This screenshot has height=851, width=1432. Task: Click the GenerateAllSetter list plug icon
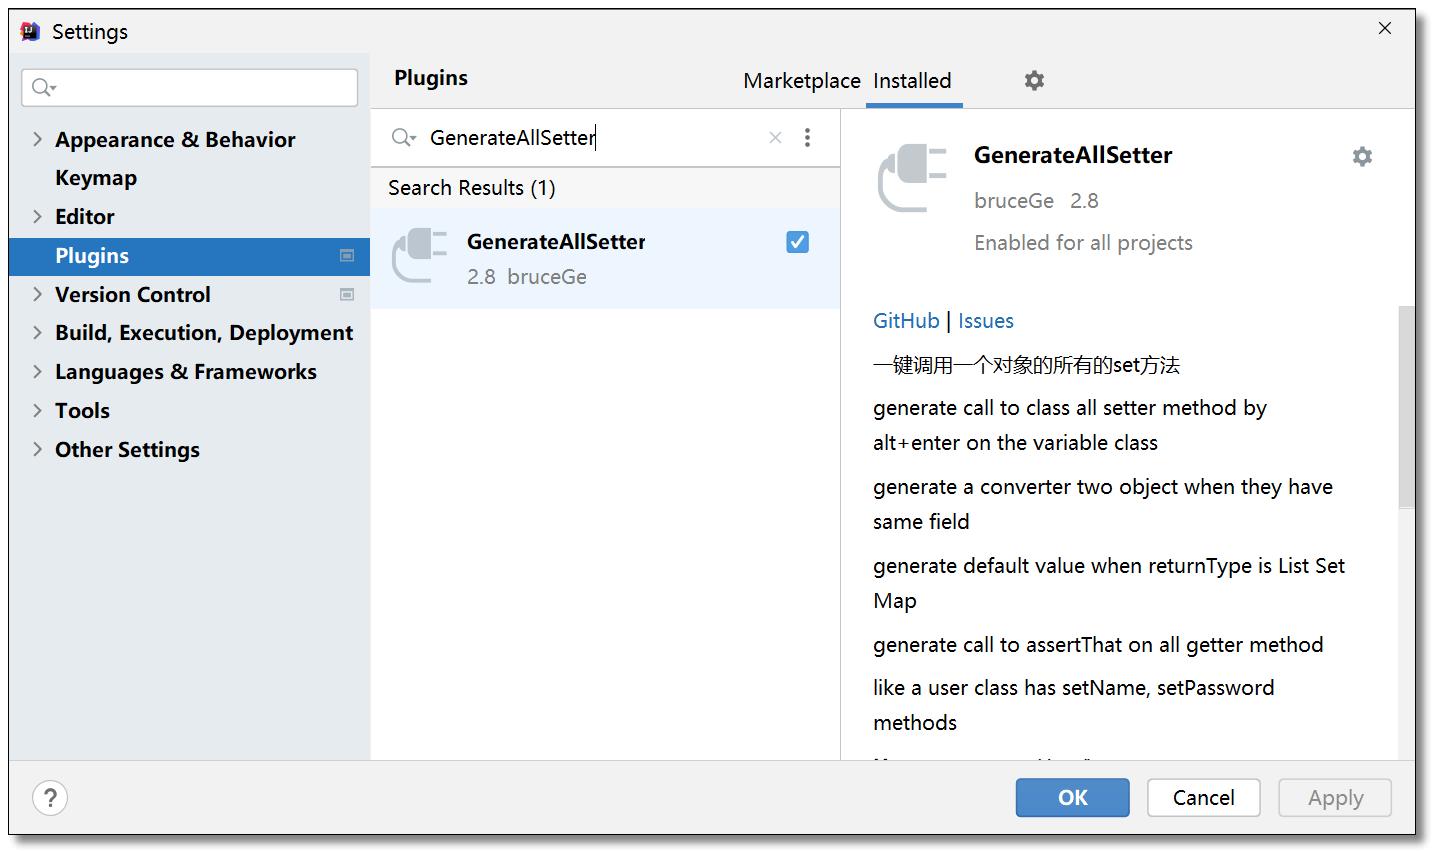click(419, 256)
